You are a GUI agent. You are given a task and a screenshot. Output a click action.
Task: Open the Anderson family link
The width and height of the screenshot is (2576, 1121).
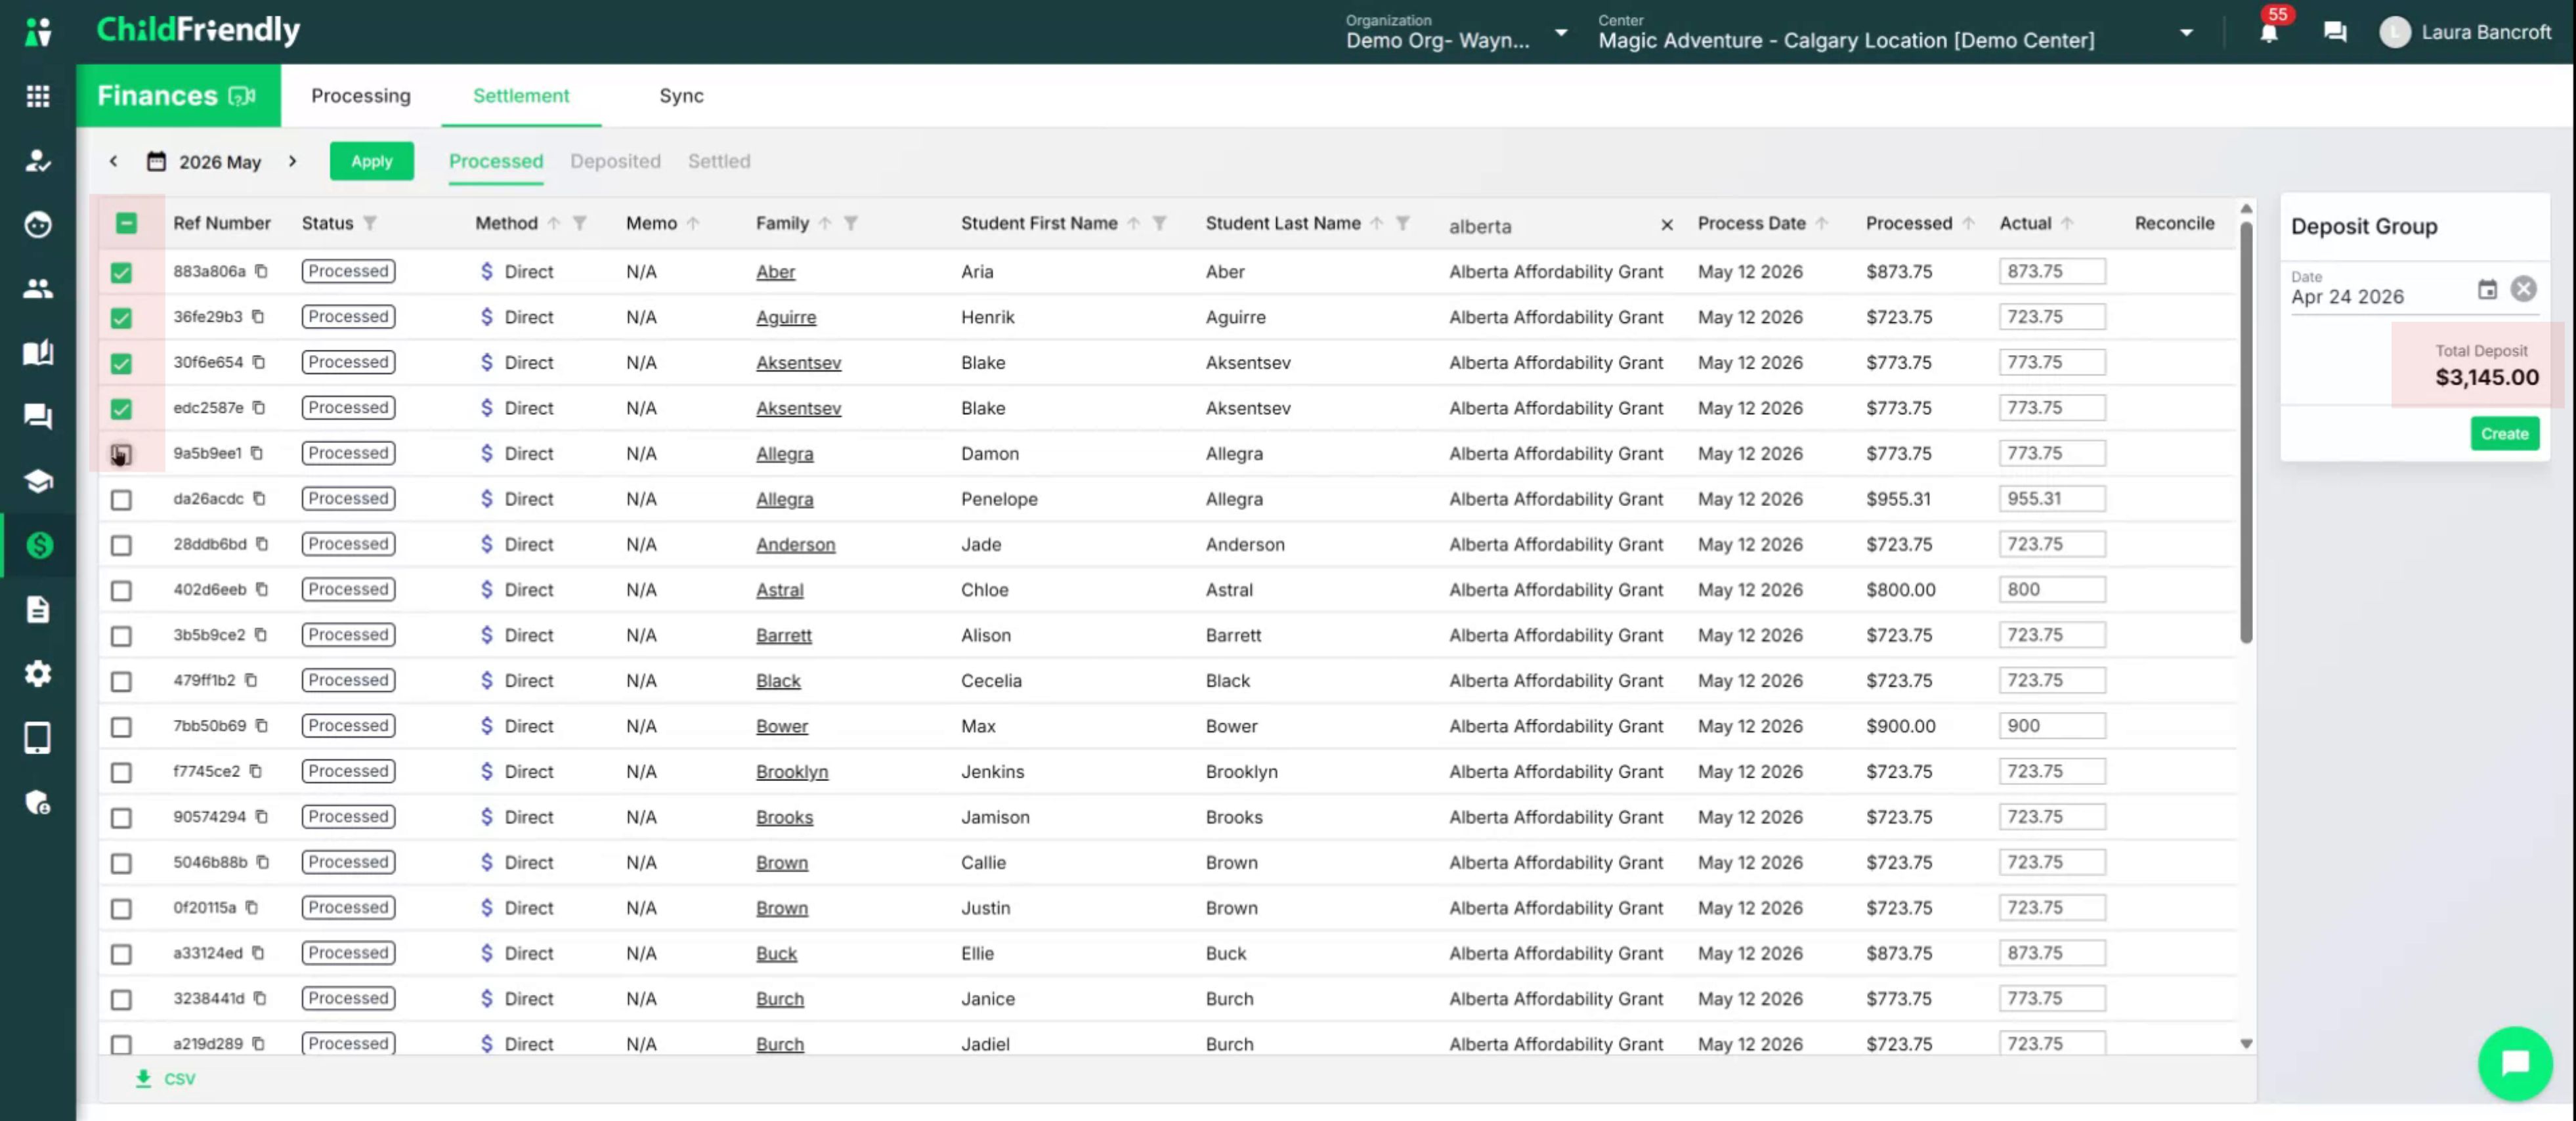coord(795,545)
